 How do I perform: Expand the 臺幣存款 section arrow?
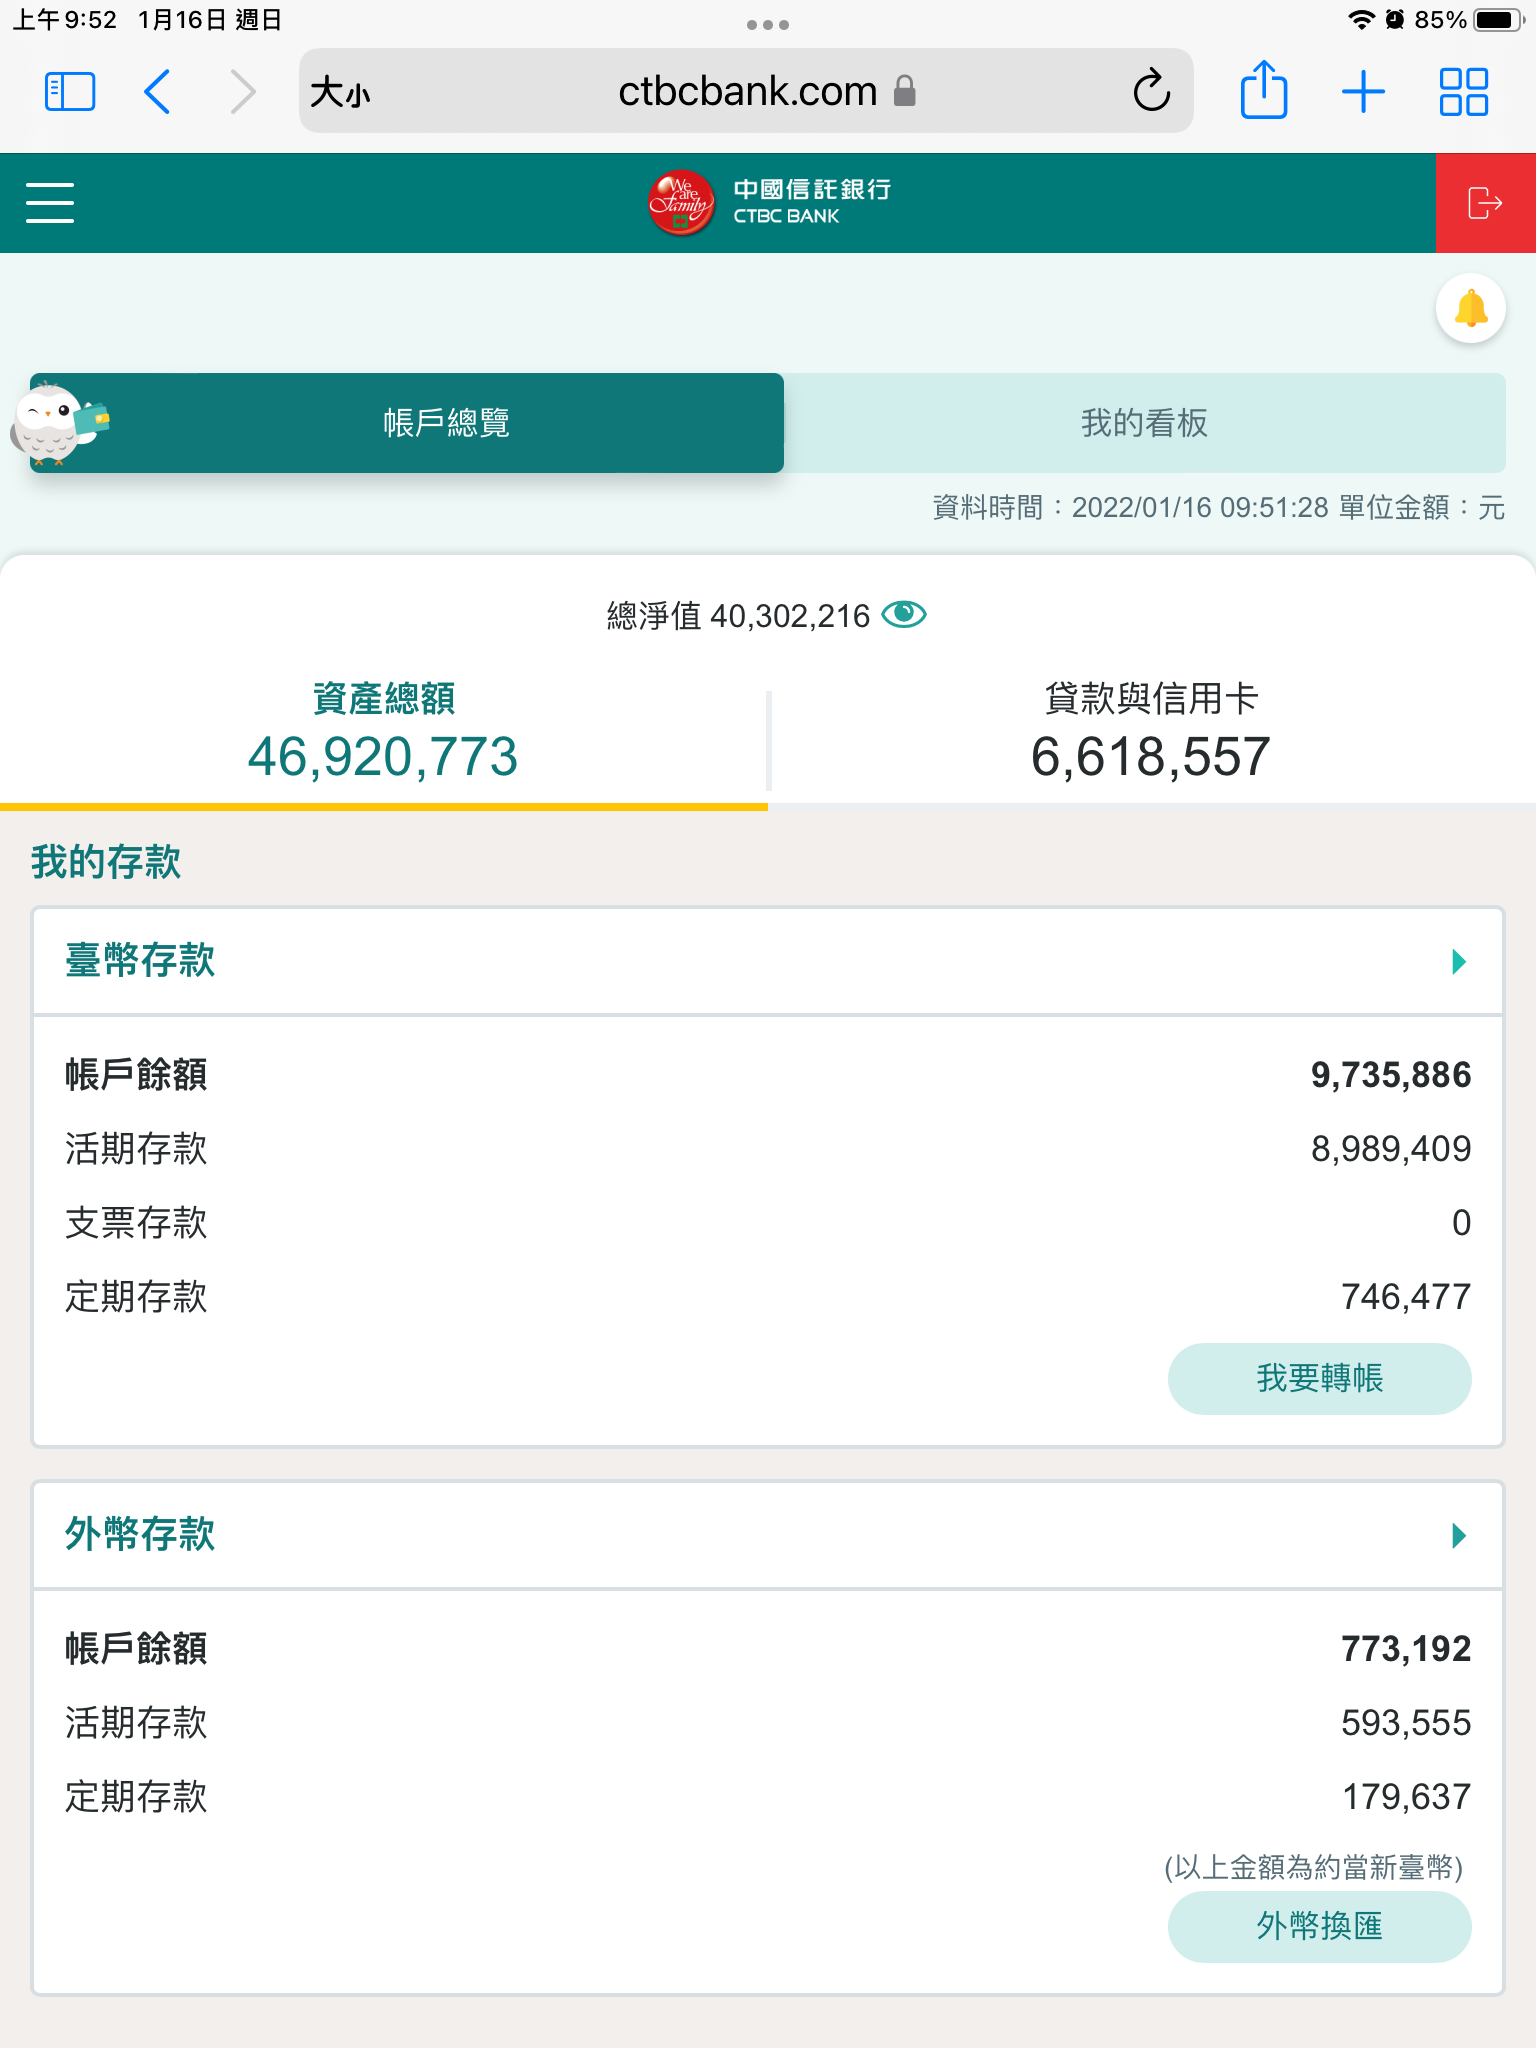point(1459,962)
